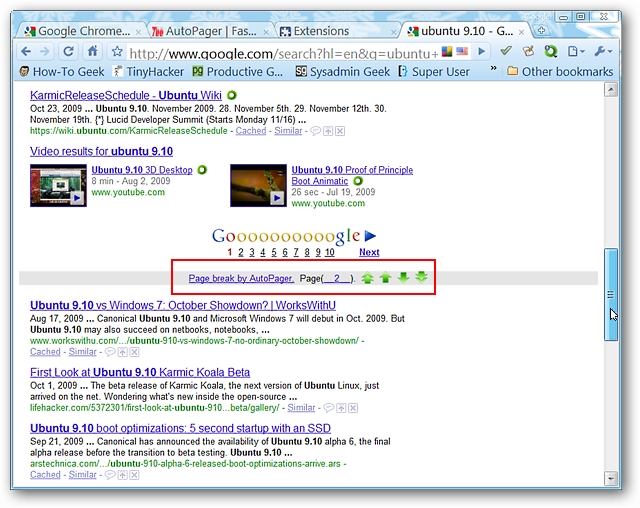Click the scrollbar up arrow
This screenshot has height=508, width=640.
(x=611, y=89)
